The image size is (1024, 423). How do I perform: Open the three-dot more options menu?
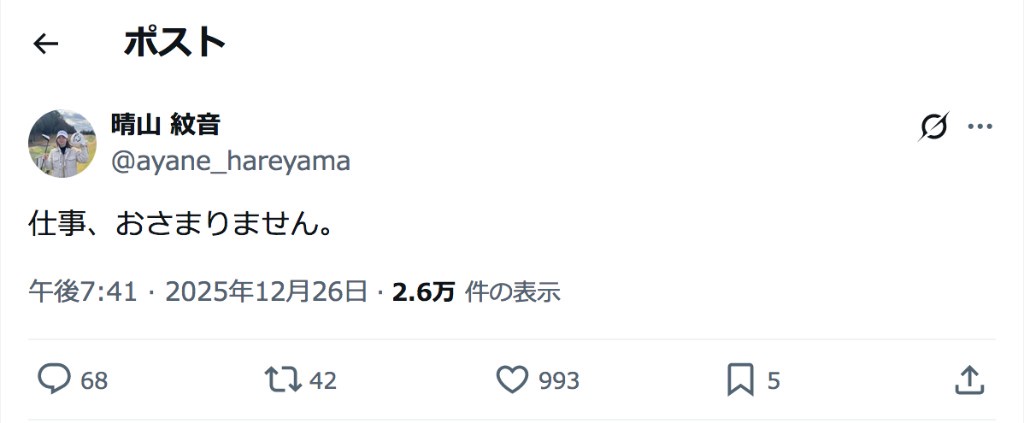coord(980,127)
